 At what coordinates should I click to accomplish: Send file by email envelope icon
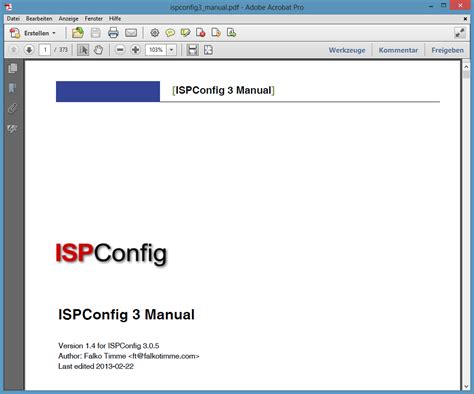click(x=131, y=33)
